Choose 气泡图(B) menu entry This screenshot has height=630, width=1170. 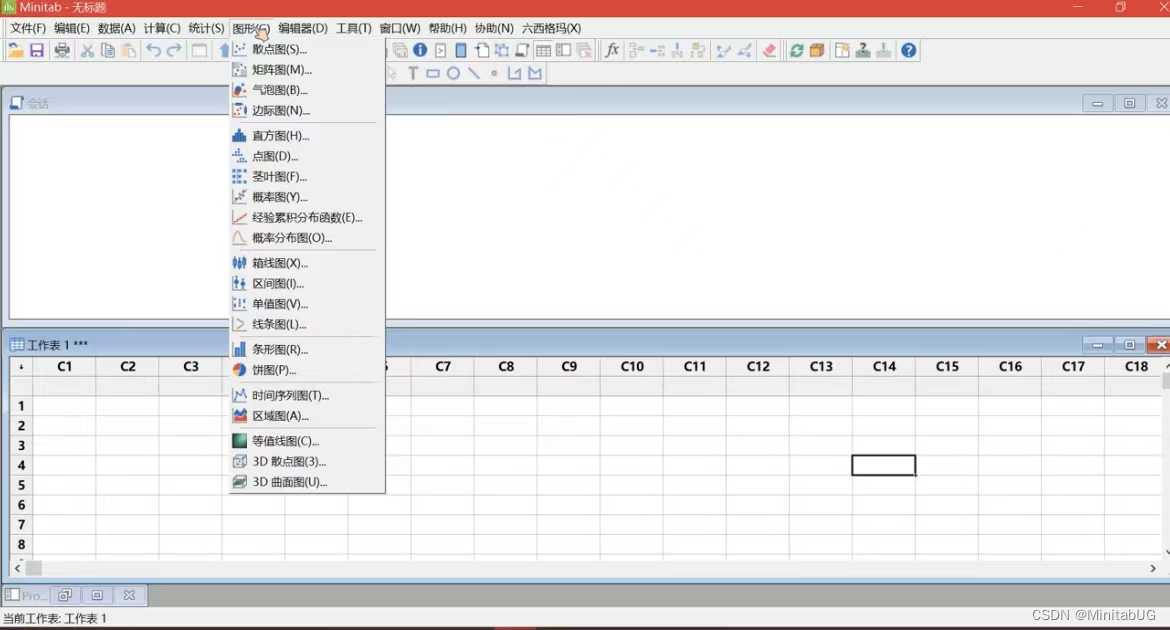pyautogui.click(x=307, y=90)
